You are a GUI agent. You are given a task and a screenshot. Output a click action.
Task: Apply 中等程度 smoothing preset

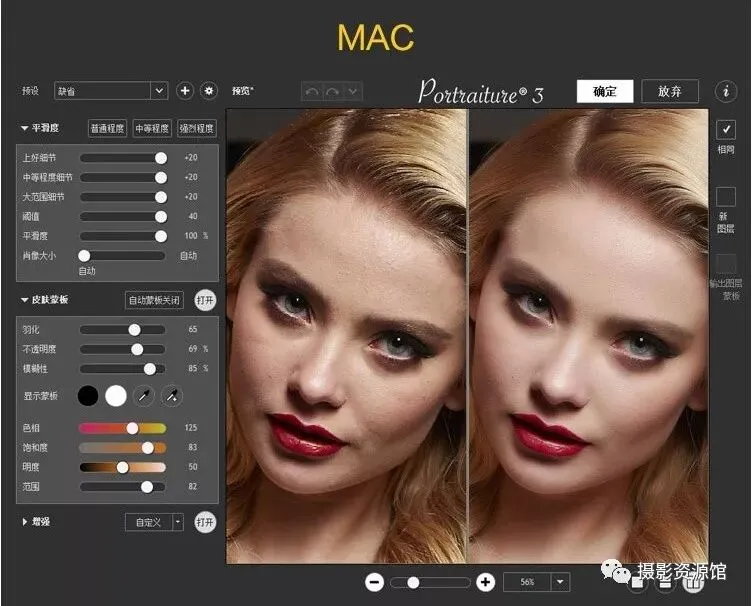tap(152, 128)
